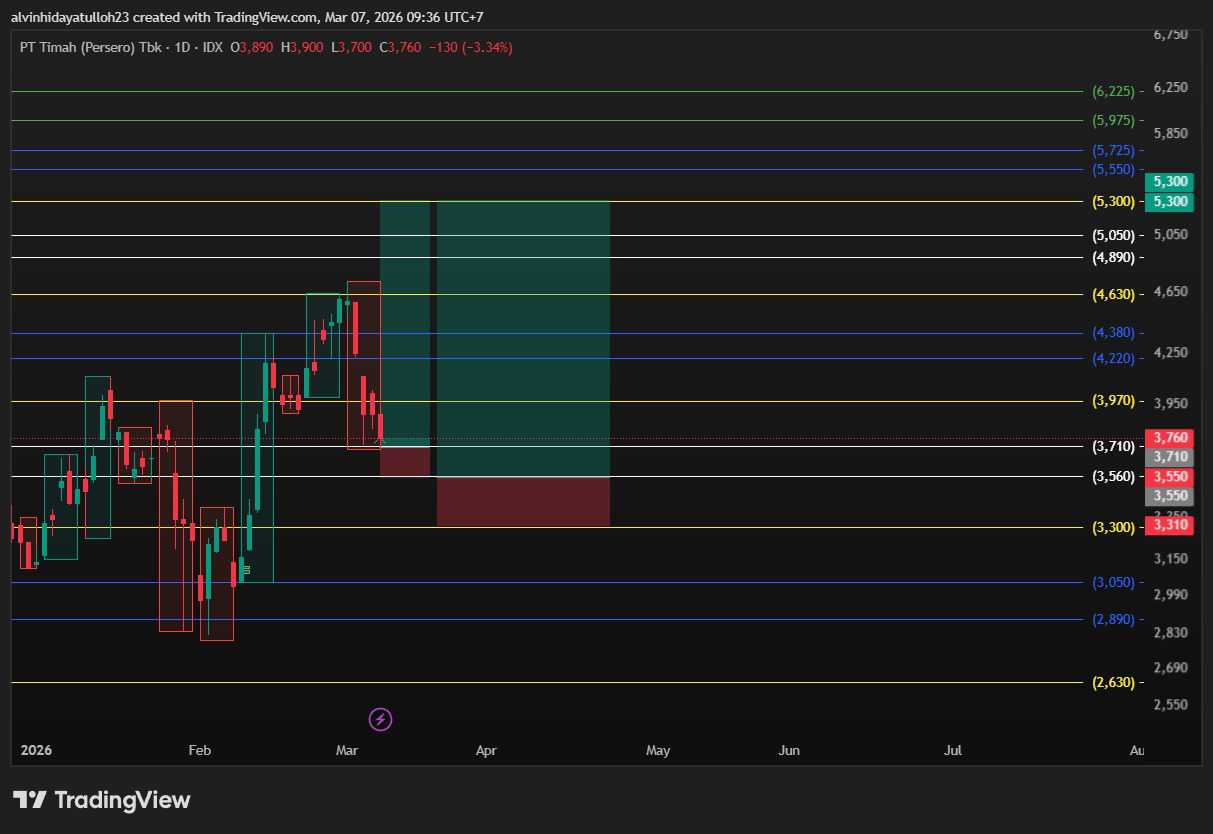1213x834 pixels.
Task: Click the high value H3,900
Action: point(302,47)
